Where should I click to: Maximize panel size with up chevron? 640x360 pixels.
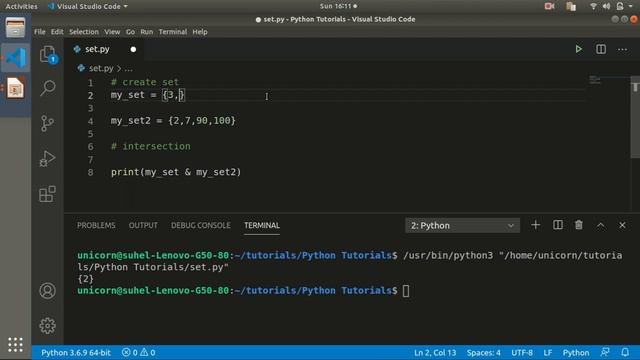click(601, 225)
